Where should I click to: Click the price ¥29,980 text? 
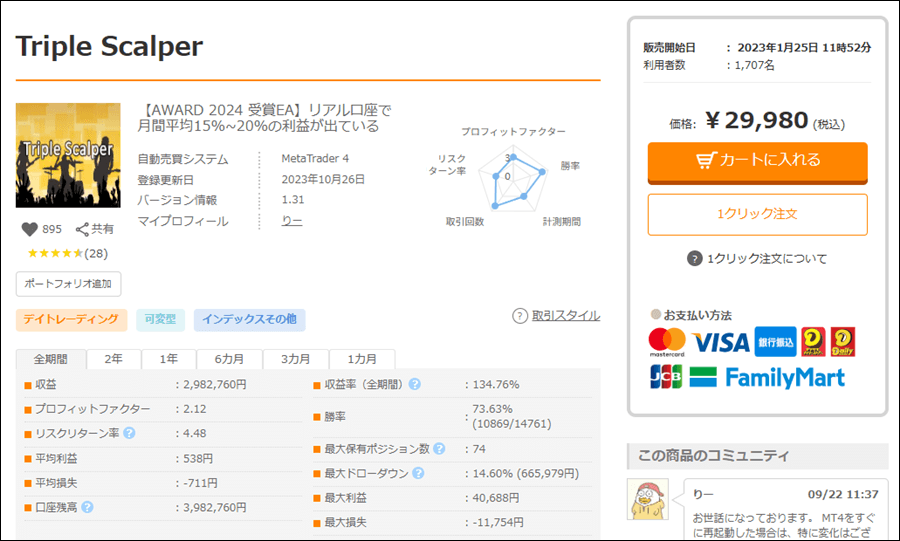point(757,120)
